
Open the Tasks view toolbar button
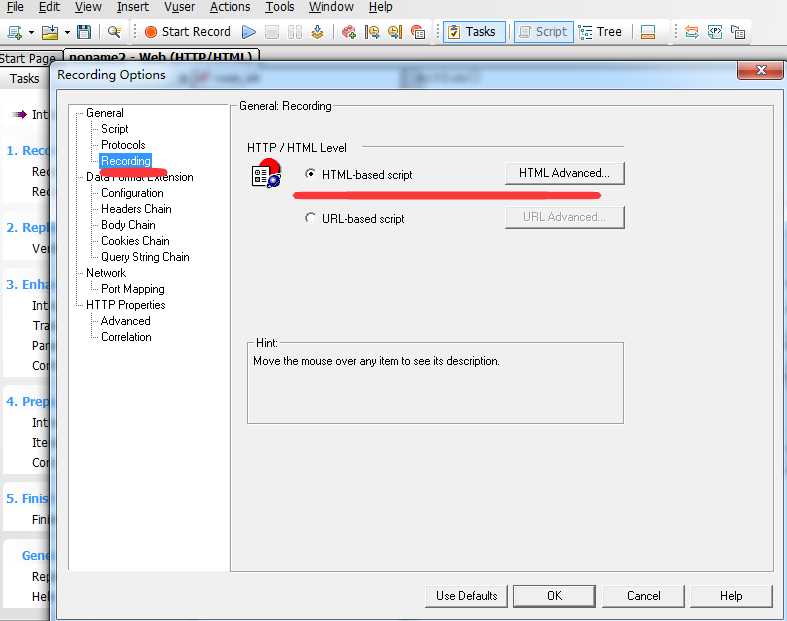click(x=474, y=32)
